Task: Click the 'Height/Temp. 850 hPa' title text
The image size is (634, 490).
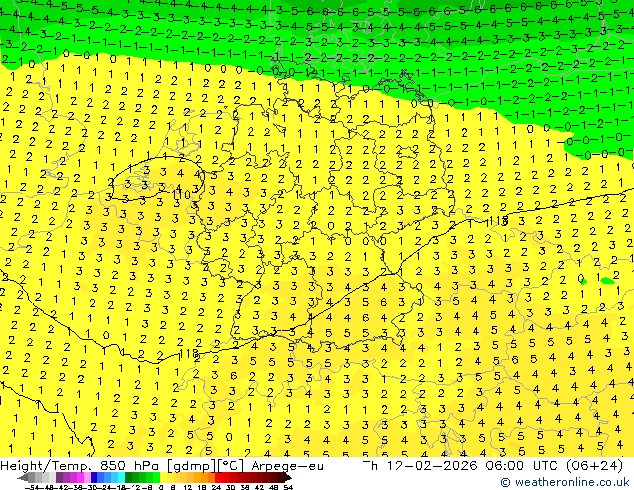Action: (x=82, y=466)
